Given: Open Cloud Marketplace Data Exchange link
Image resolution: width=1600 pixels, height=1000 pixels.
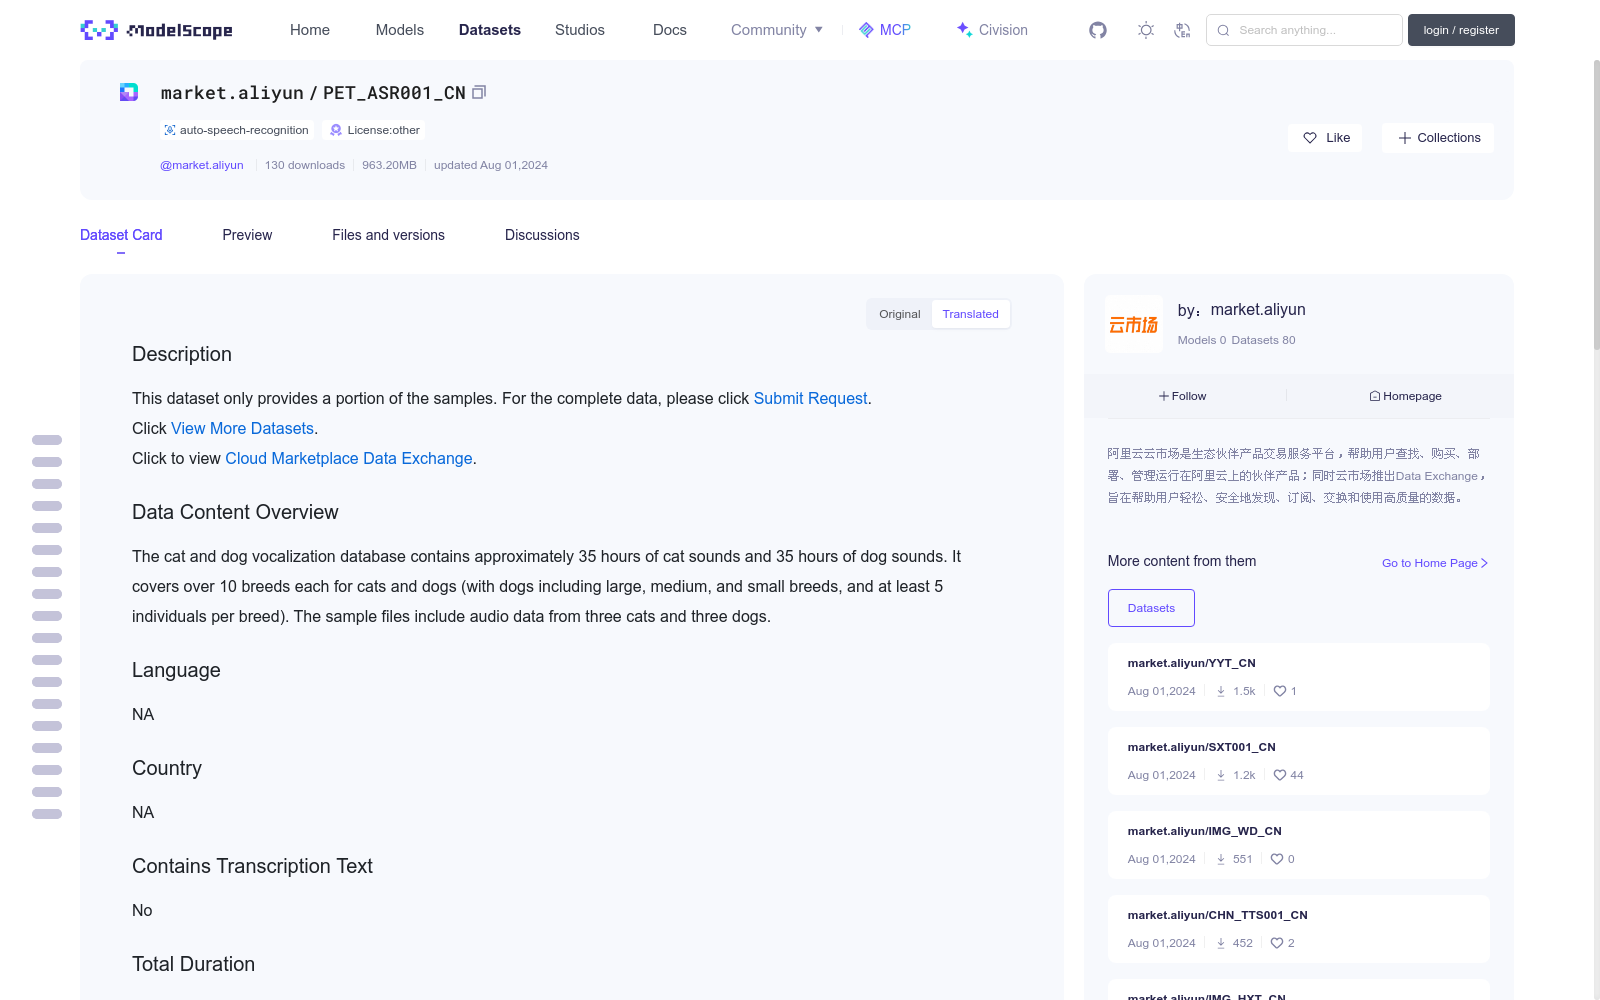Looking at the screenshot, I should (349, 458).
